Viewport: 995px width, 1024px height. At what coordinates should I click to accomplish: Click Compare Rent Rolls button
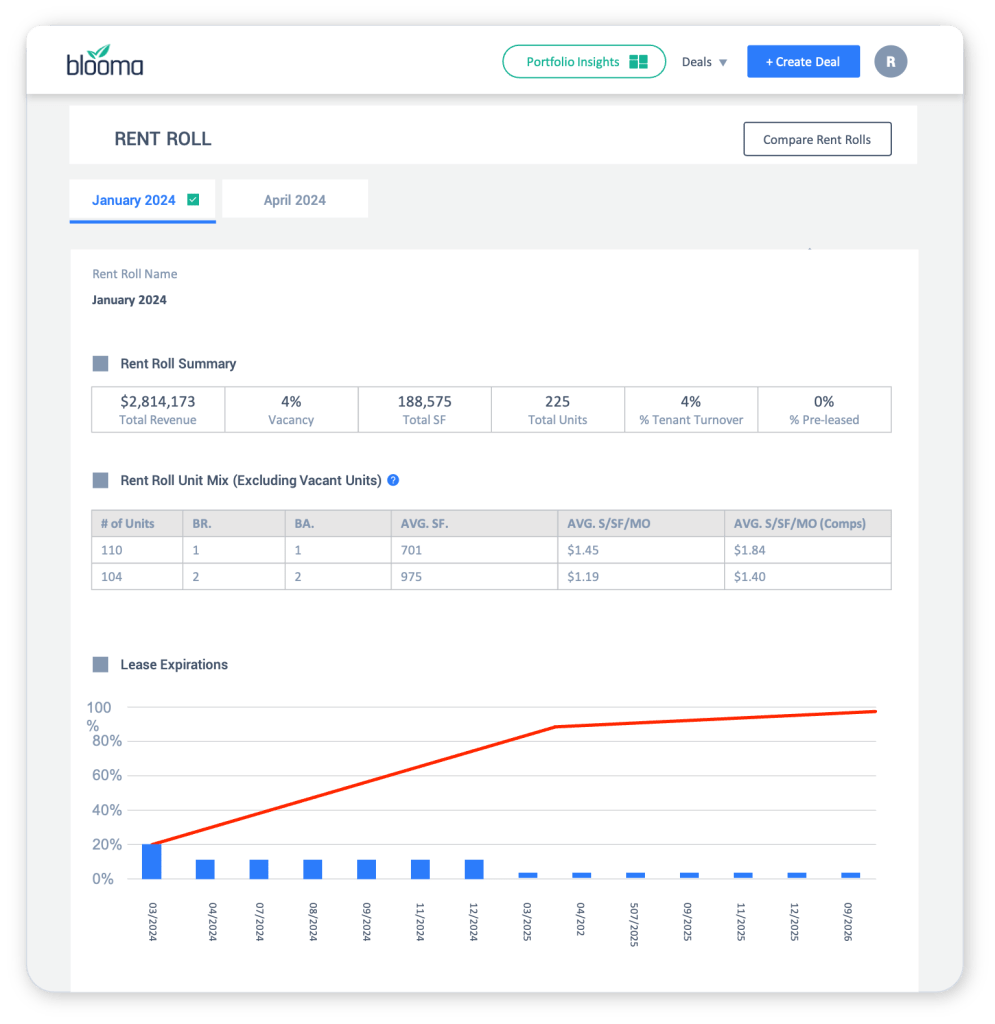point(817,139)
